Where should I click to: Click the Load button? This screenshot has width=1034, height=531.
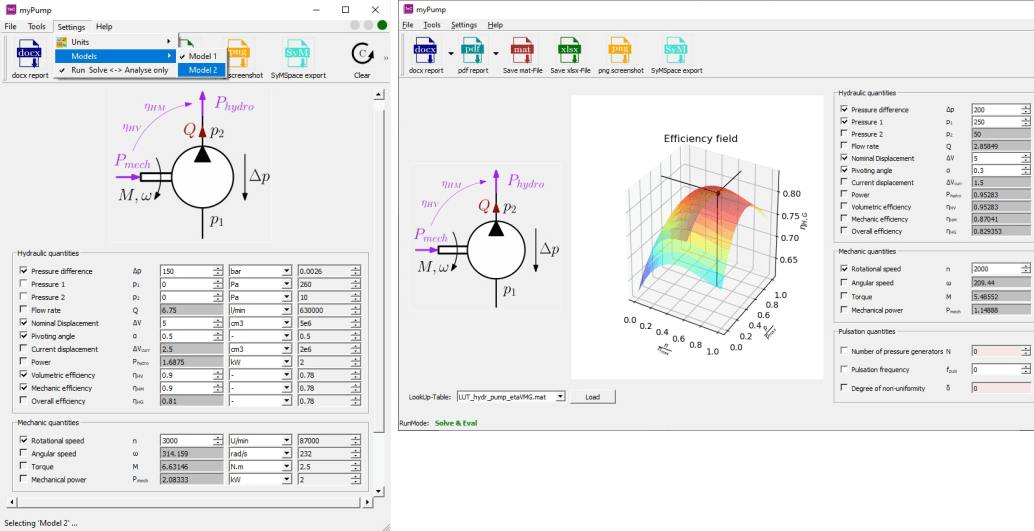[592, 397]
